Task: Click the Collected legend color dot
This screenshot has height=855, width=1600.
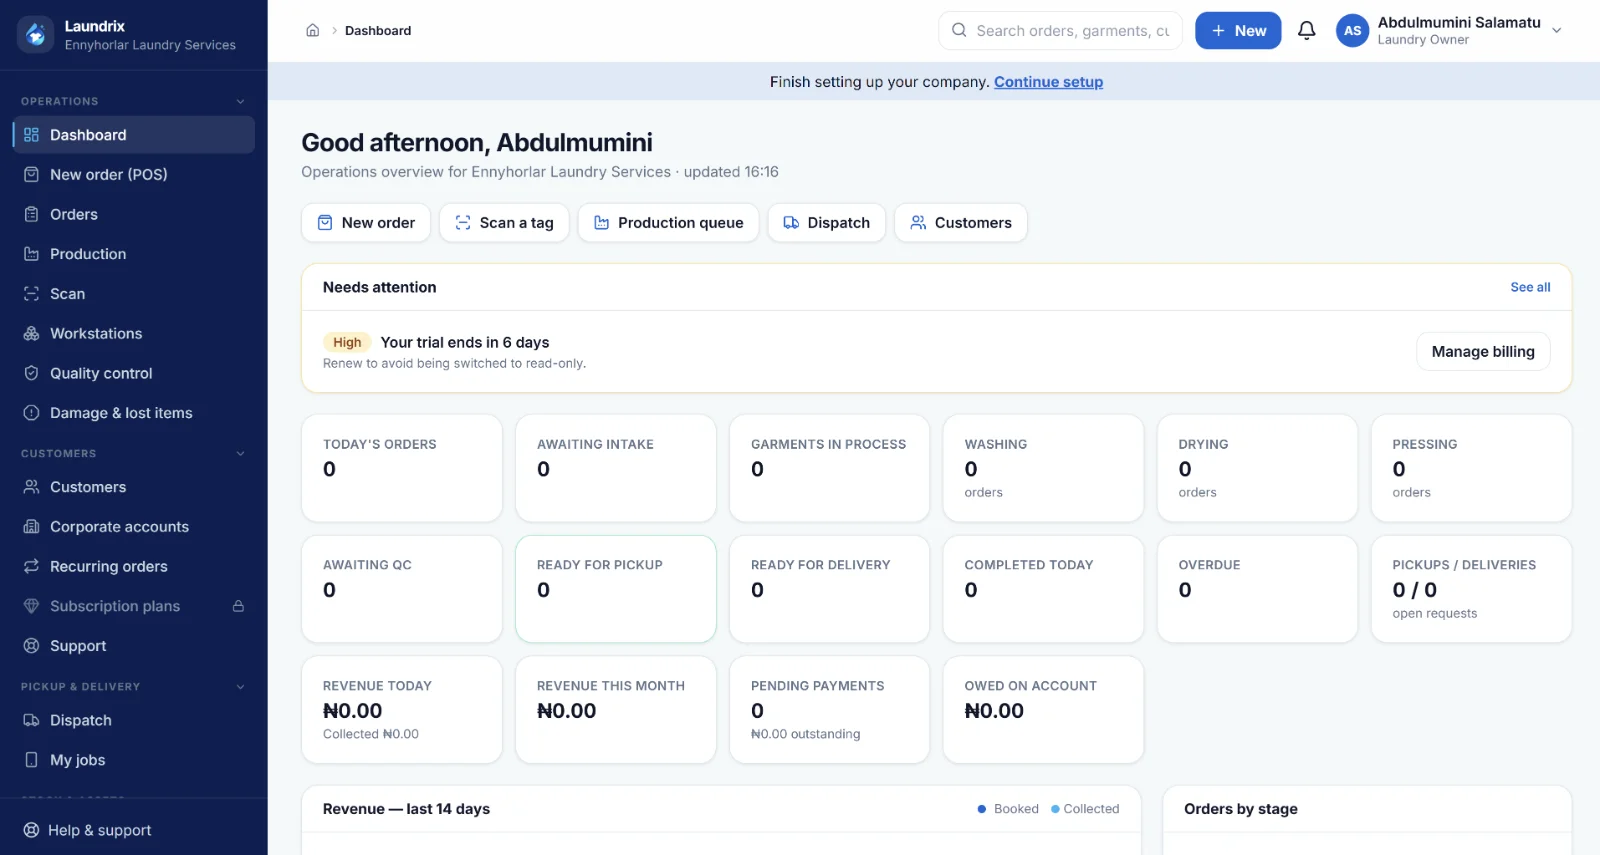Action: click(1055, 809)
